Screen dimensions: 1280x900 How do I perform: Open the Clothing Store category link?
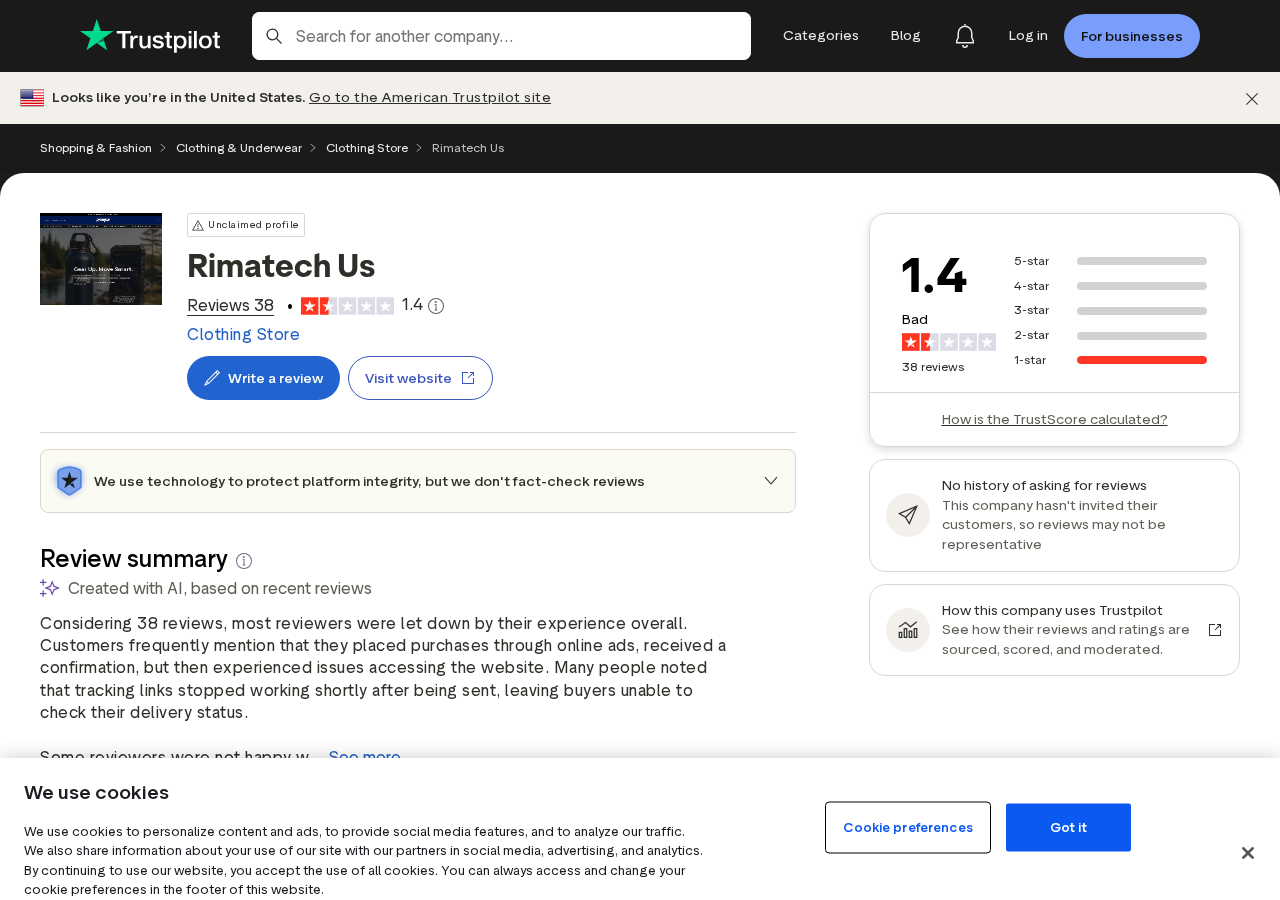pos(243,334)
